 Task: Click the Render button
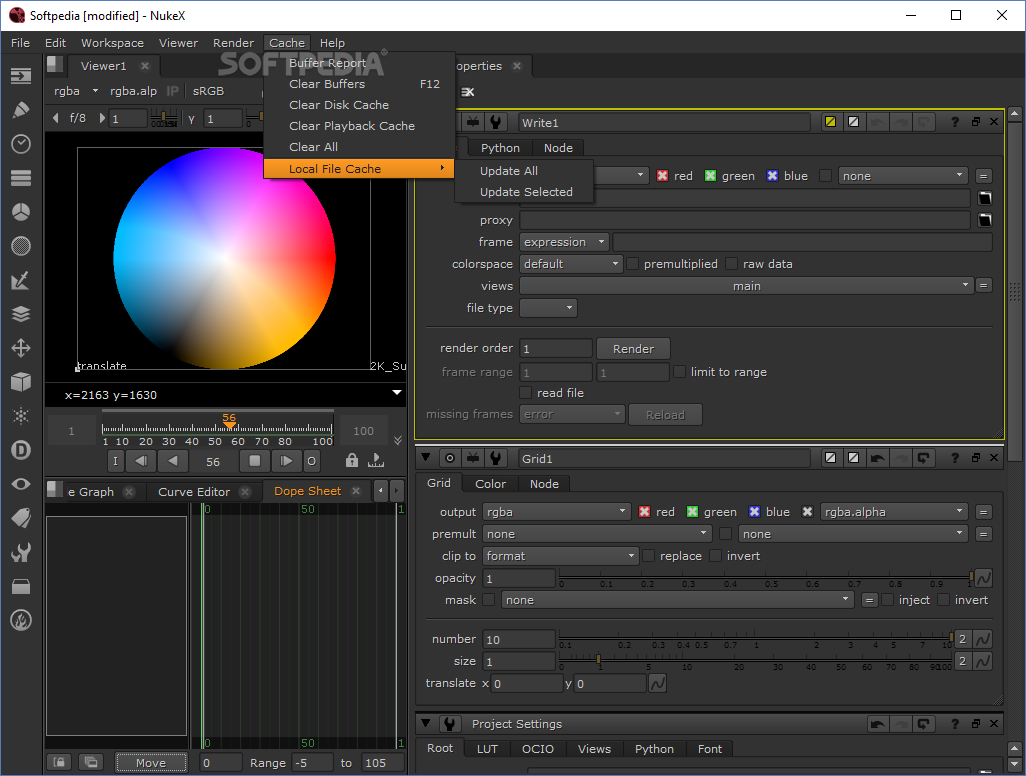click(633, 349)
